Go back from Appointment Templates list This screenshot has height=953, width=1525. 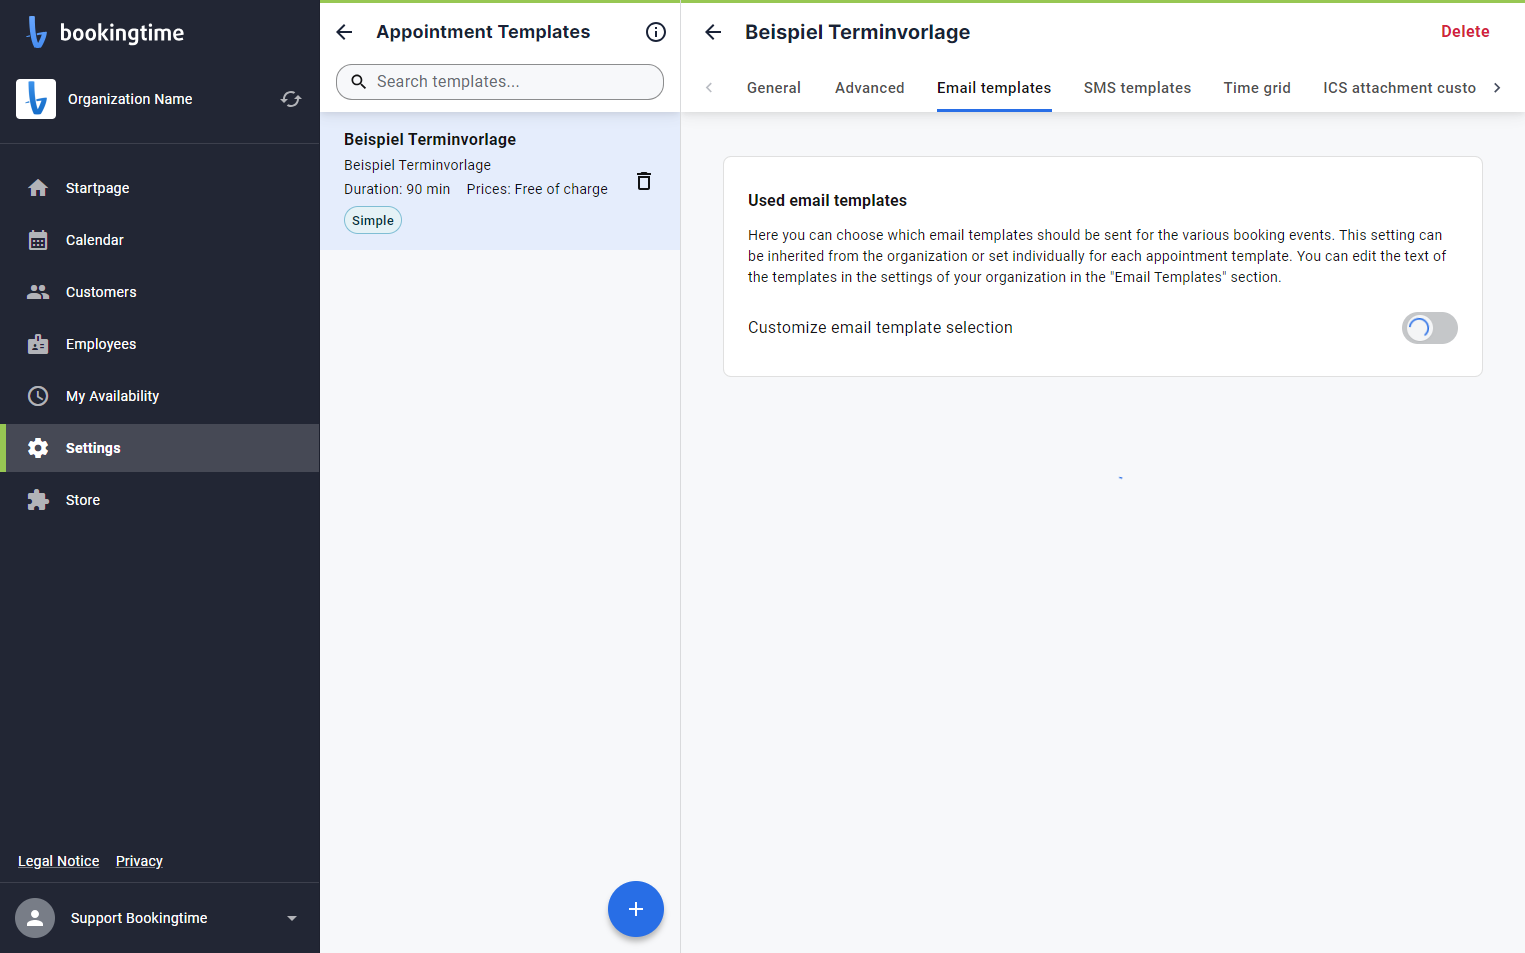coord(345,32)
